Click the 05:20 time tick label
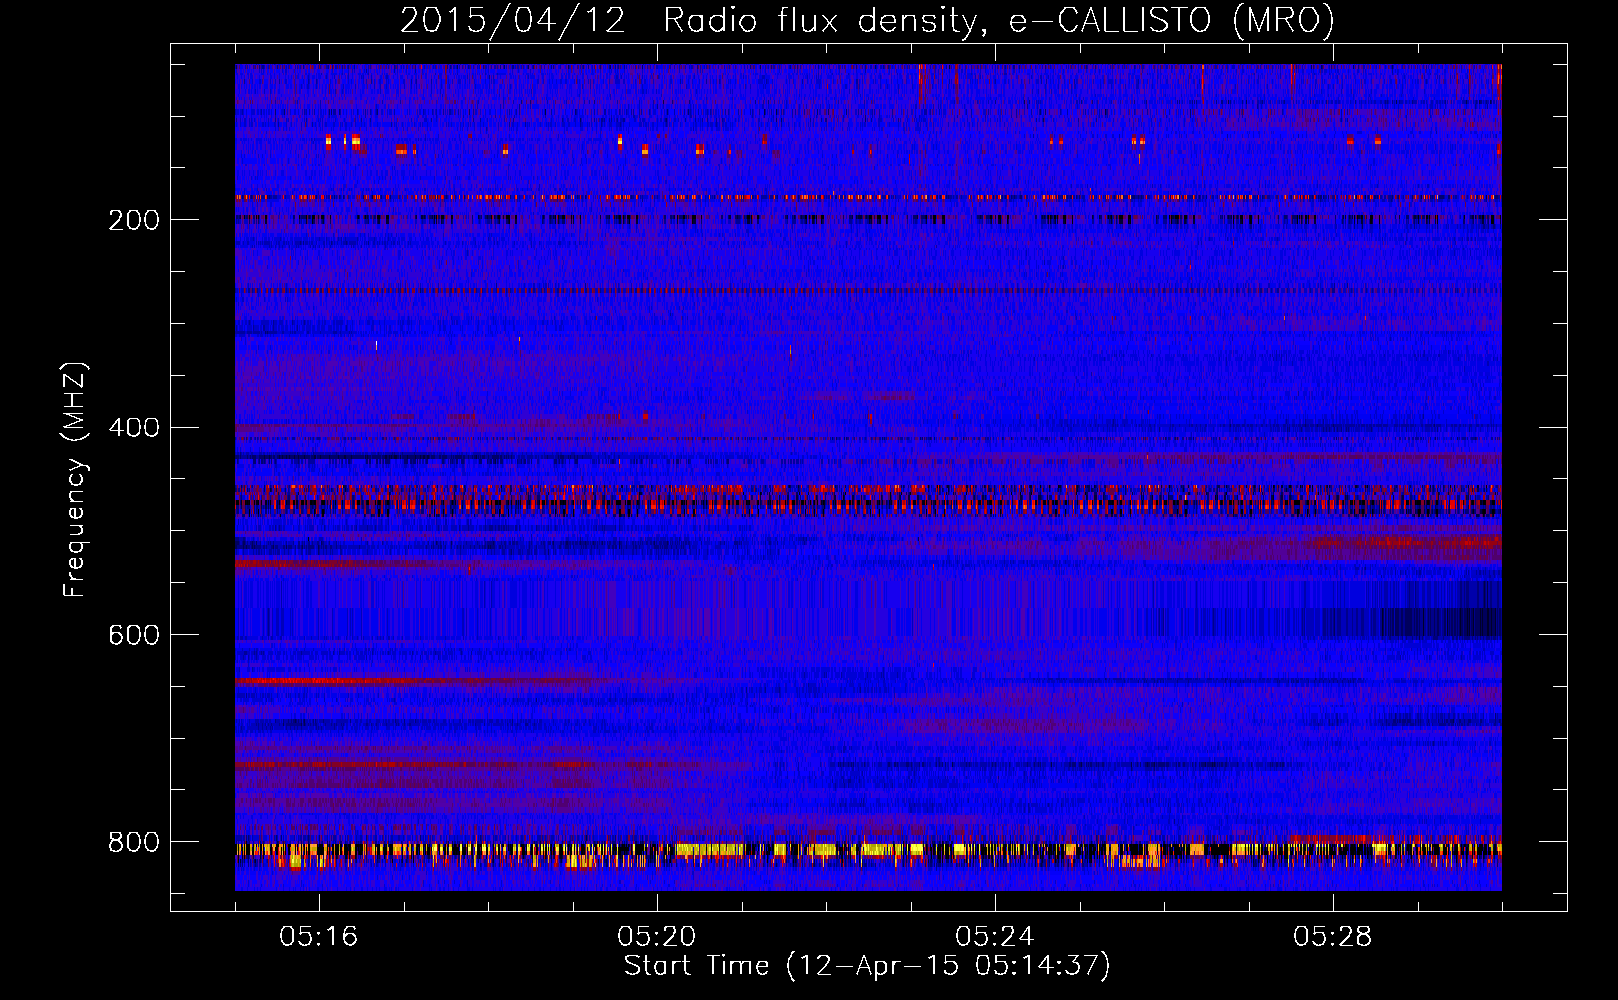This screenshot has width=1618, height=1000. coord(657,937)
